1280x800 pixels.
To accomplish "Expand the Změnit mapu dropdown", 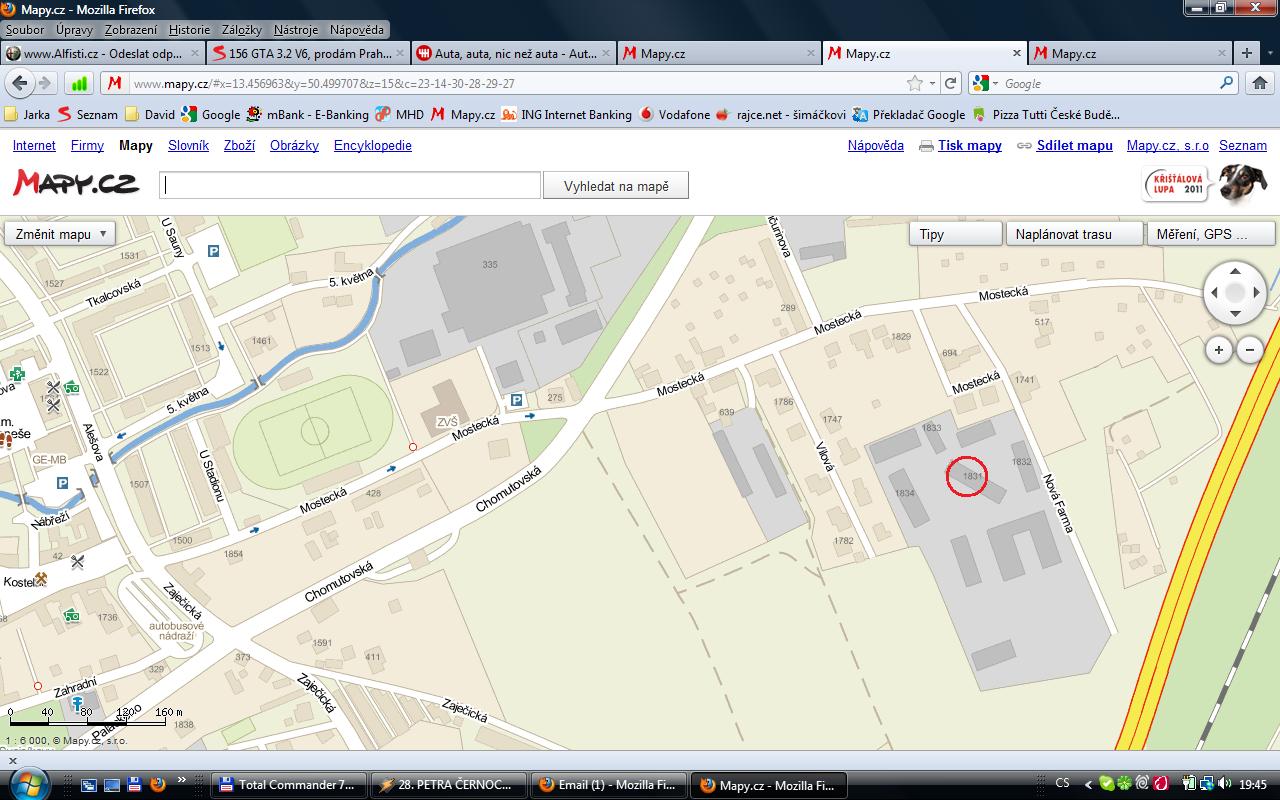I will tap(60, 234).
